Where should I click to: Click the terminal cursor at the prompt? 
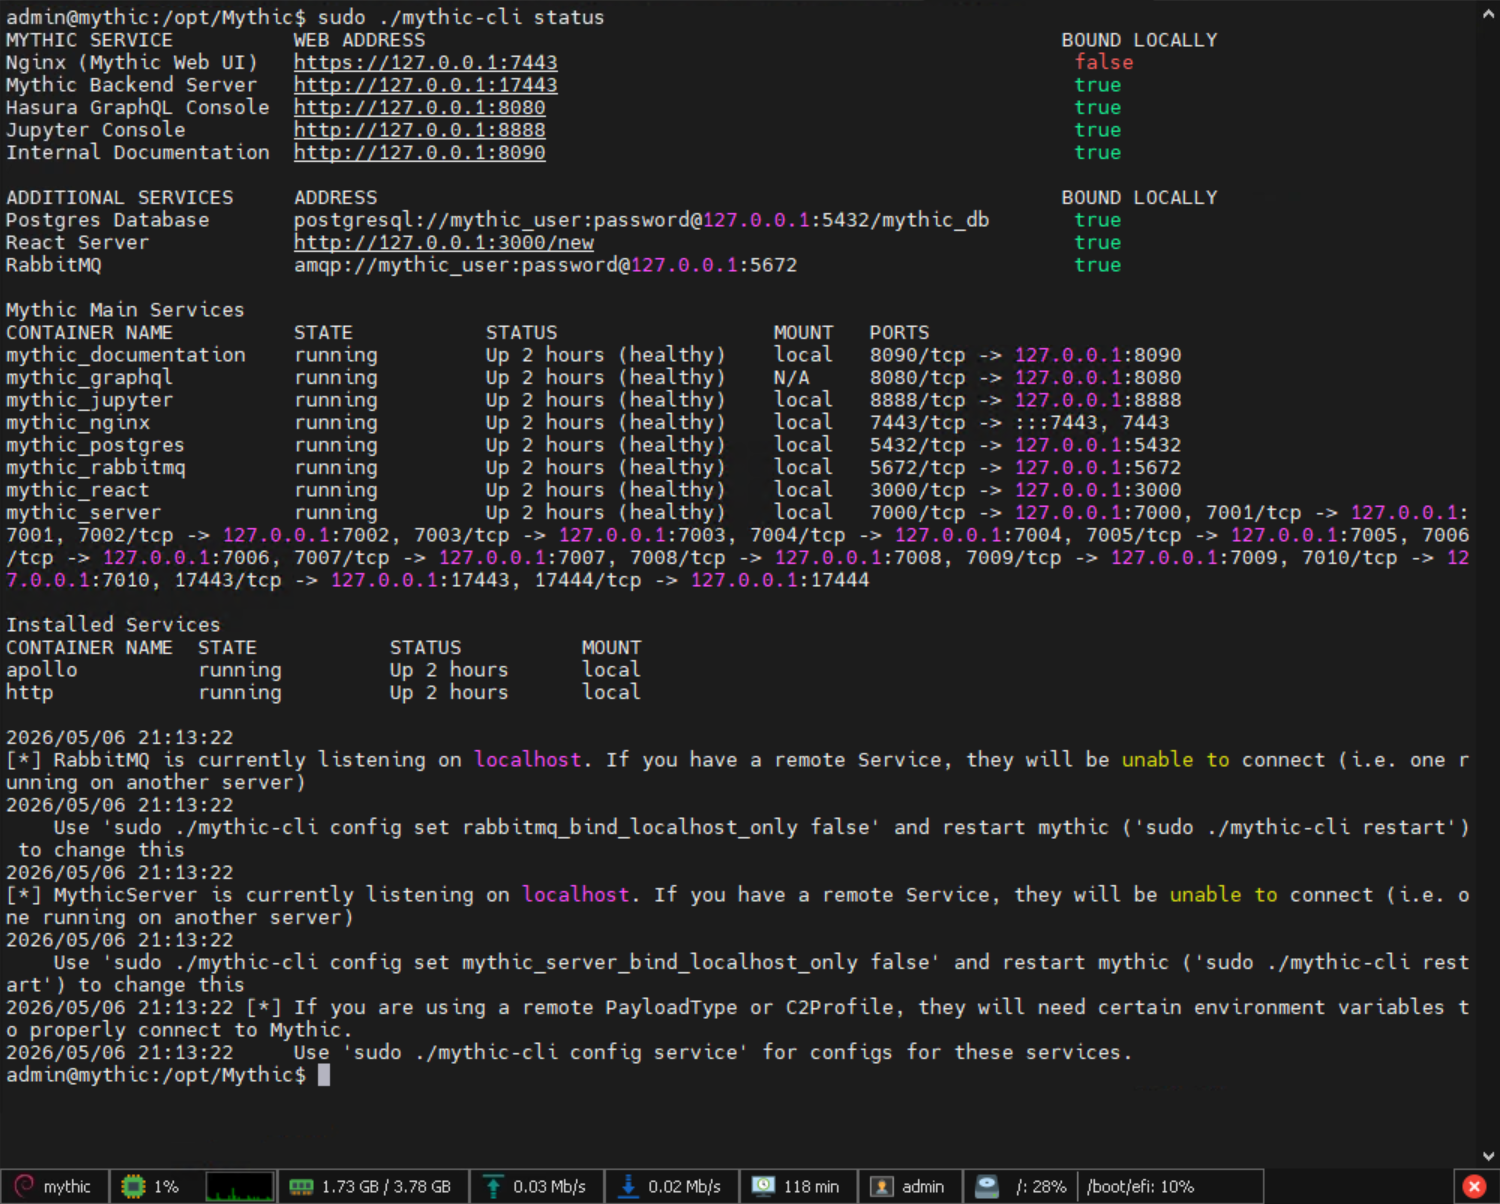[323, 1075]
